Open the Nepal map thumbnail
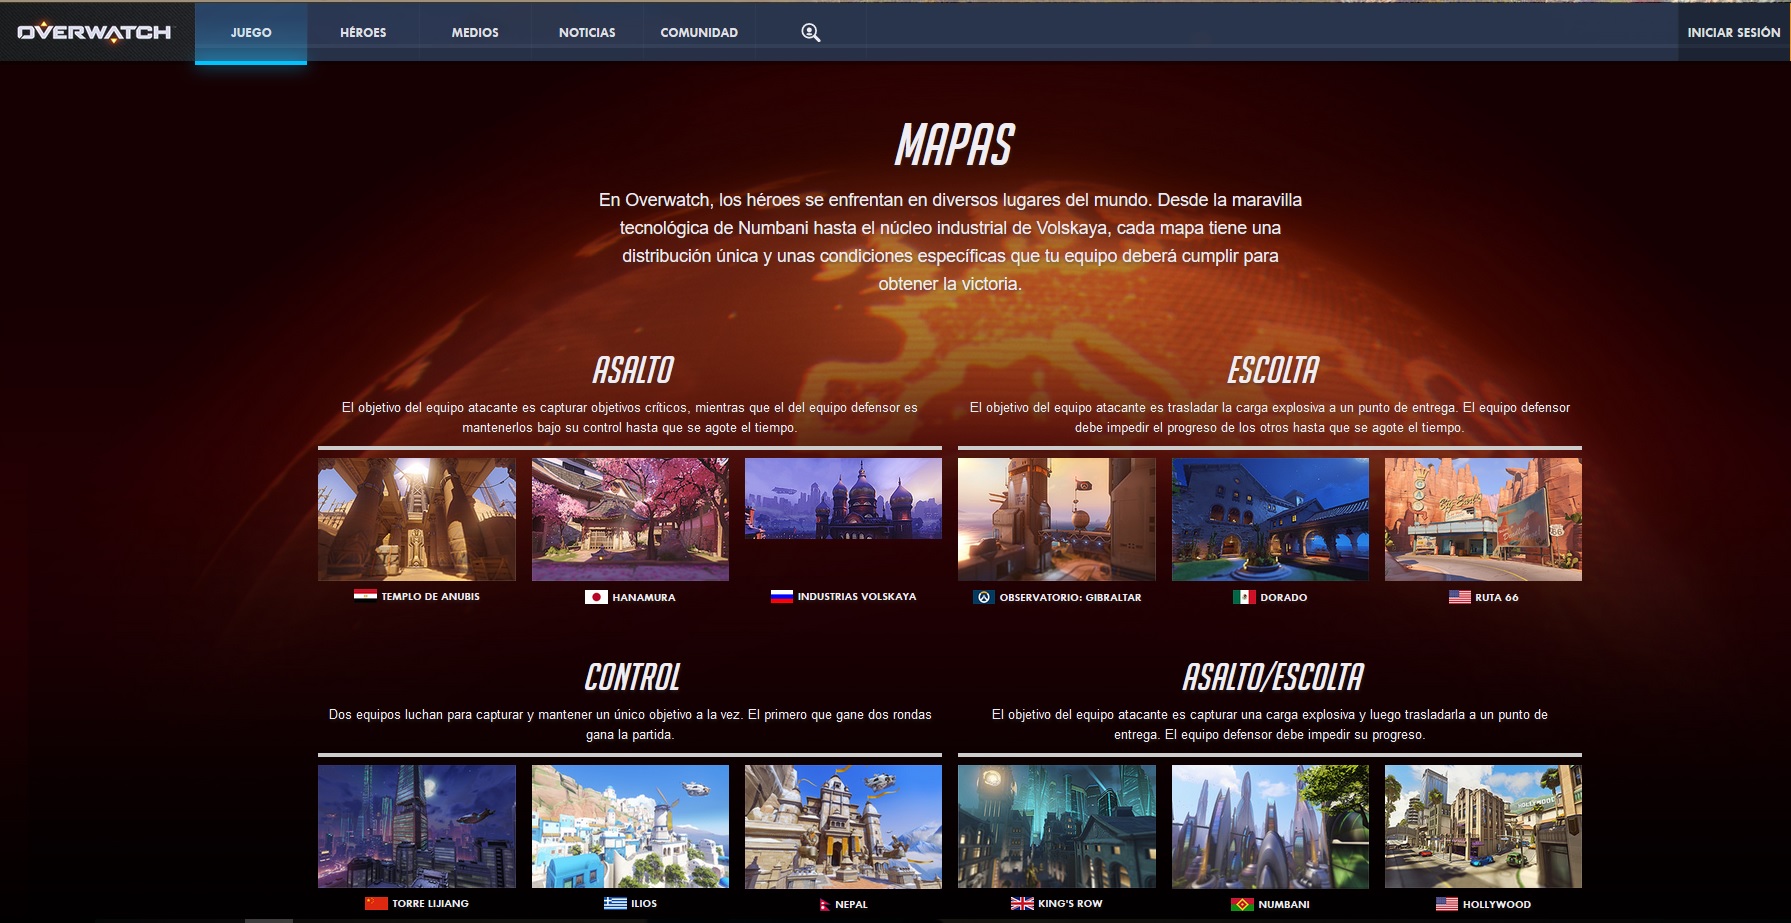Image resolution: width=1791 pixels, height=923 pixels. pyautogui.click(x=843, y=826)
